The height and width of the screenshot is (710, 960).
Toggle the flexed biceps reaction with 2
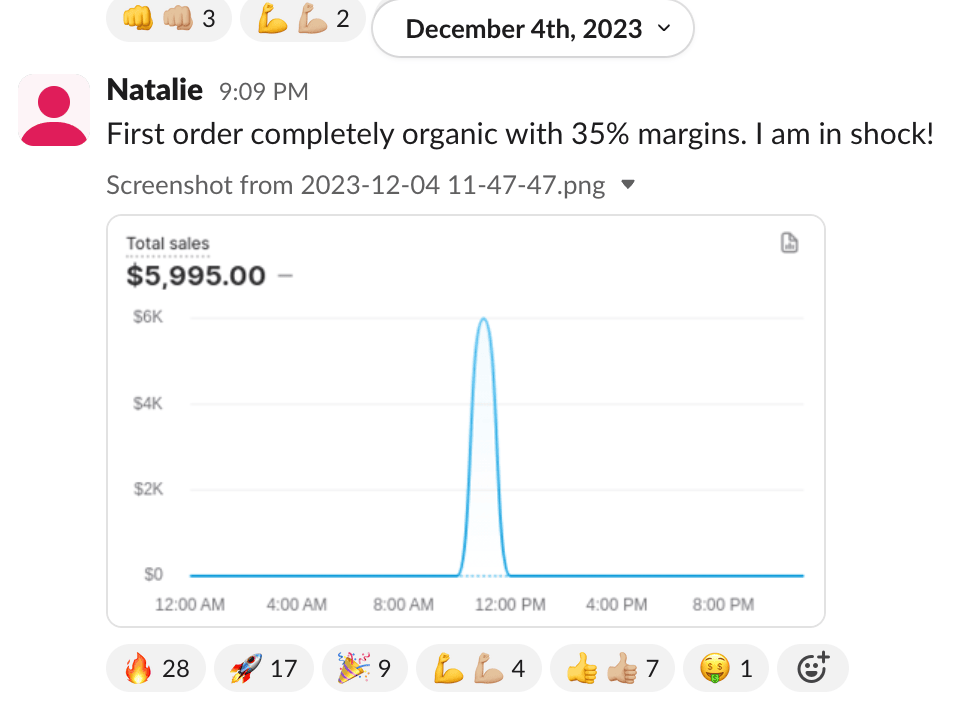303,19
